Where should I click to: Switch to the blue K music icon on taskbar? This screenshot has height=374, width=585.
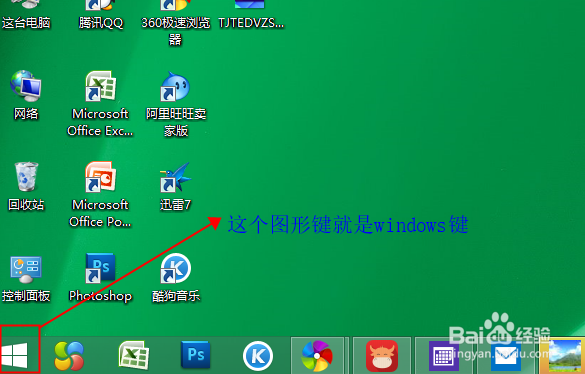click(x=257, y=356)
